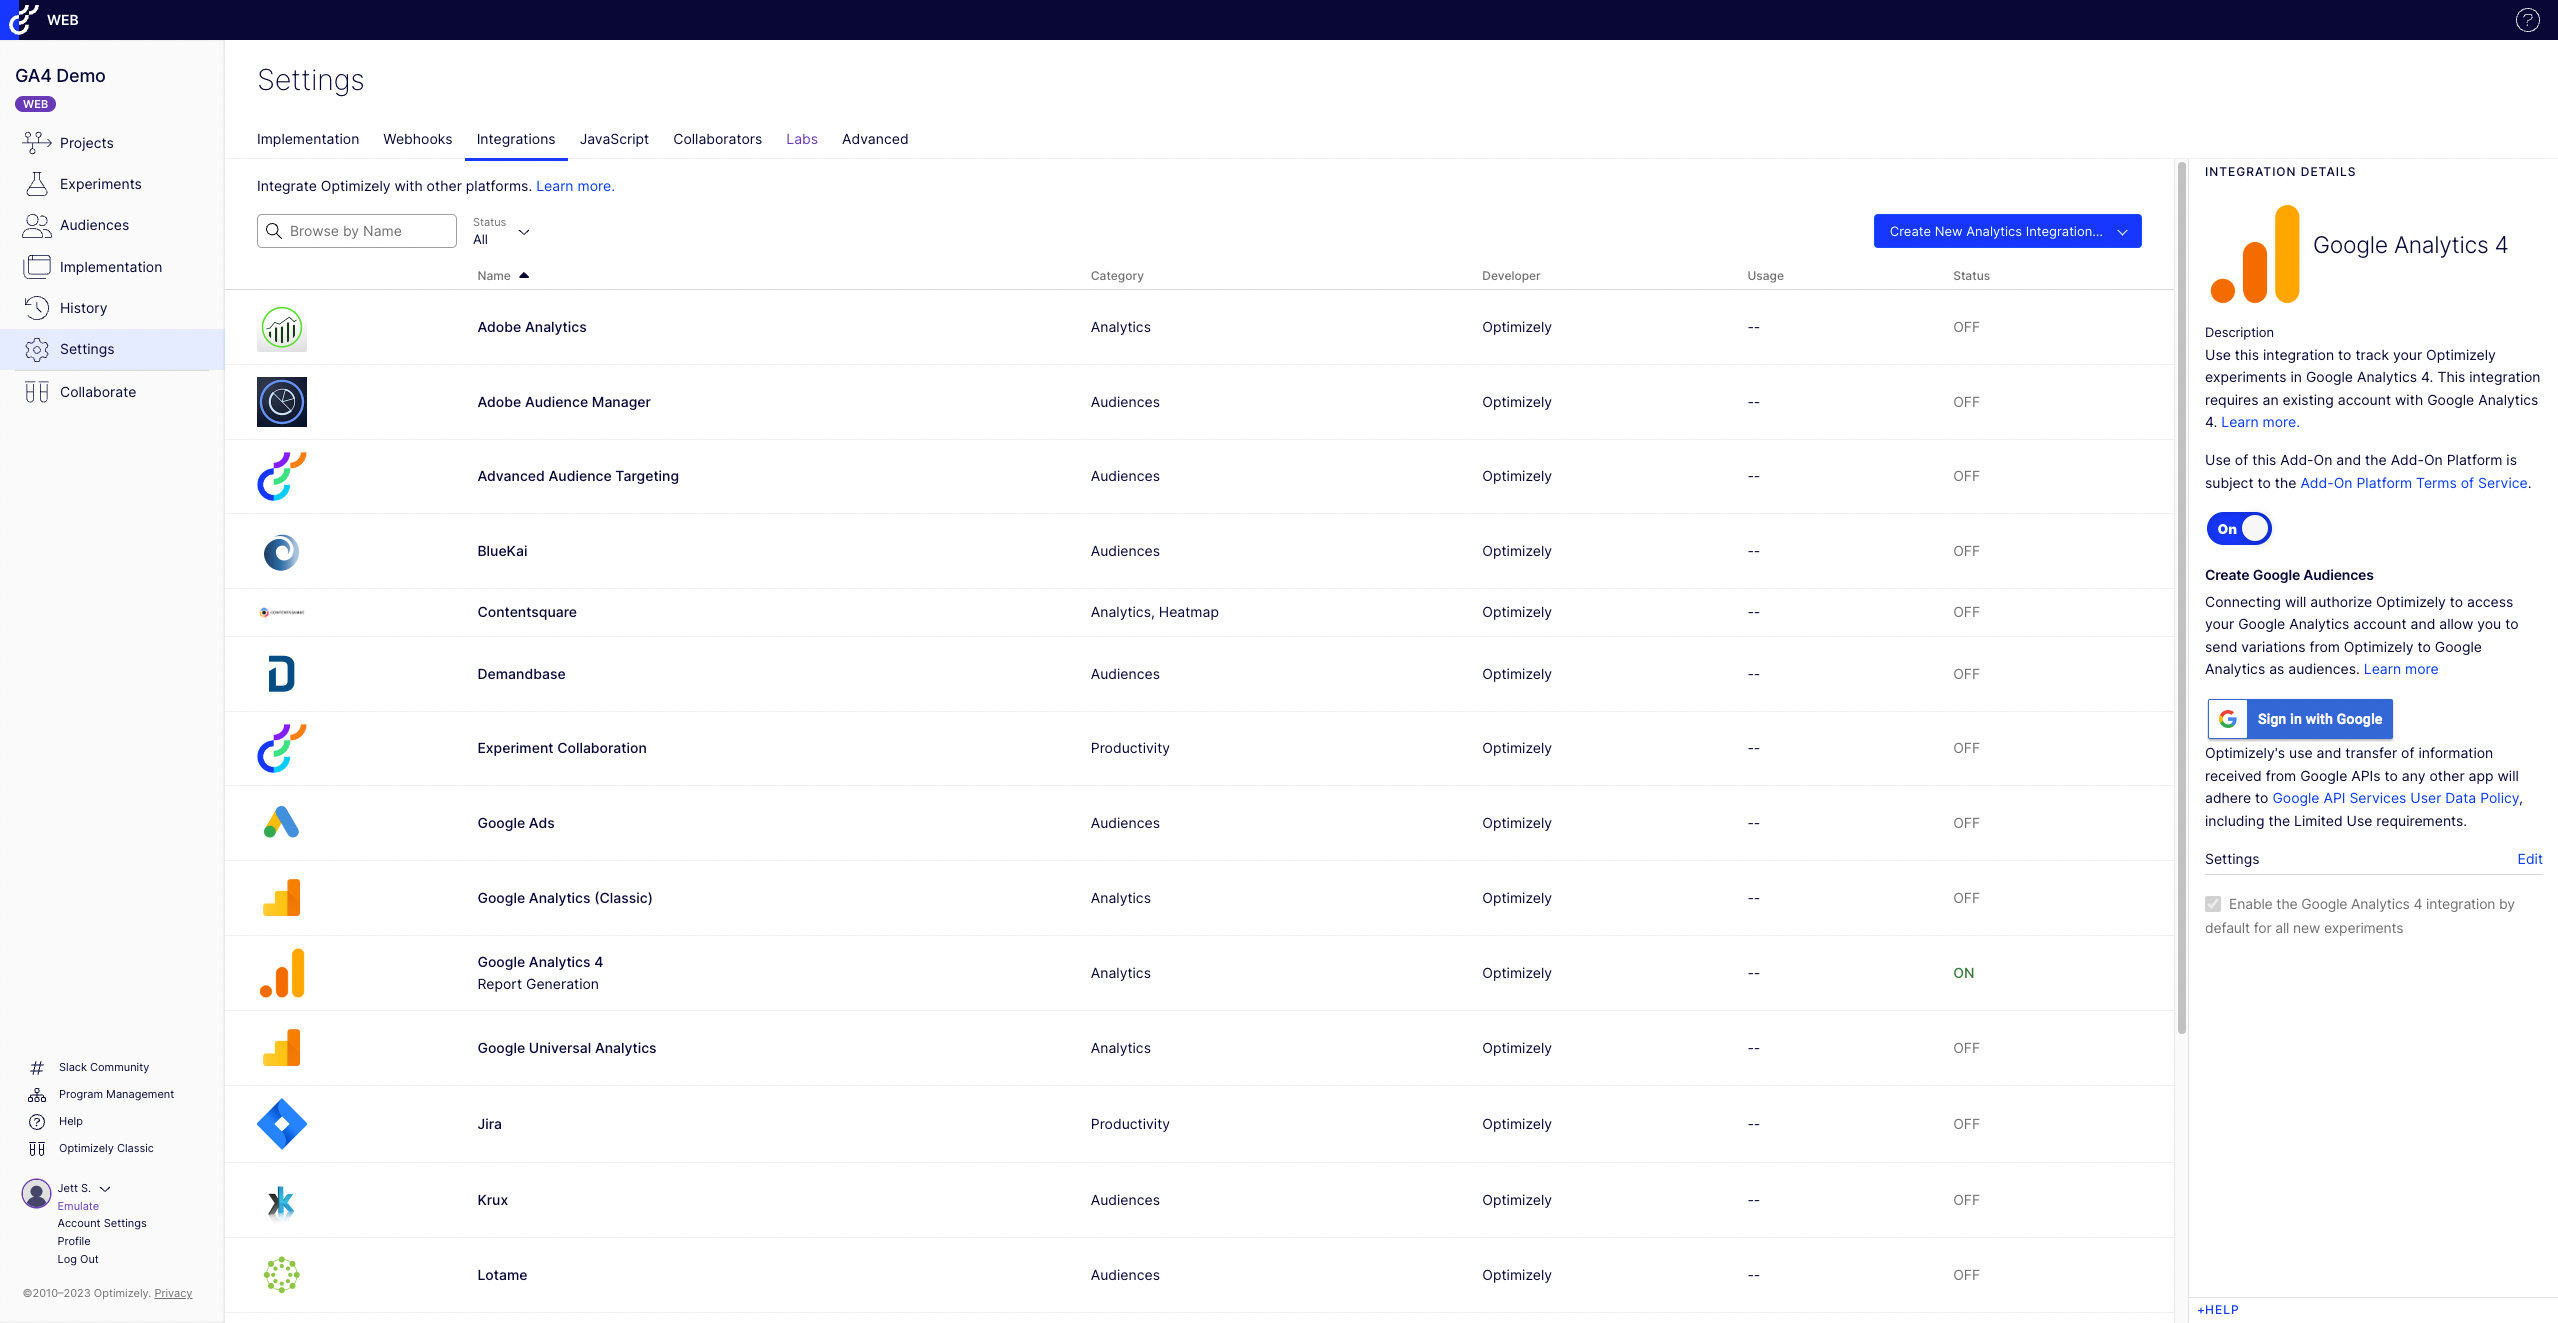Click the Browse by Name search field
Viewport: 2558px width, 1323px height.
[x=357, y=231]
